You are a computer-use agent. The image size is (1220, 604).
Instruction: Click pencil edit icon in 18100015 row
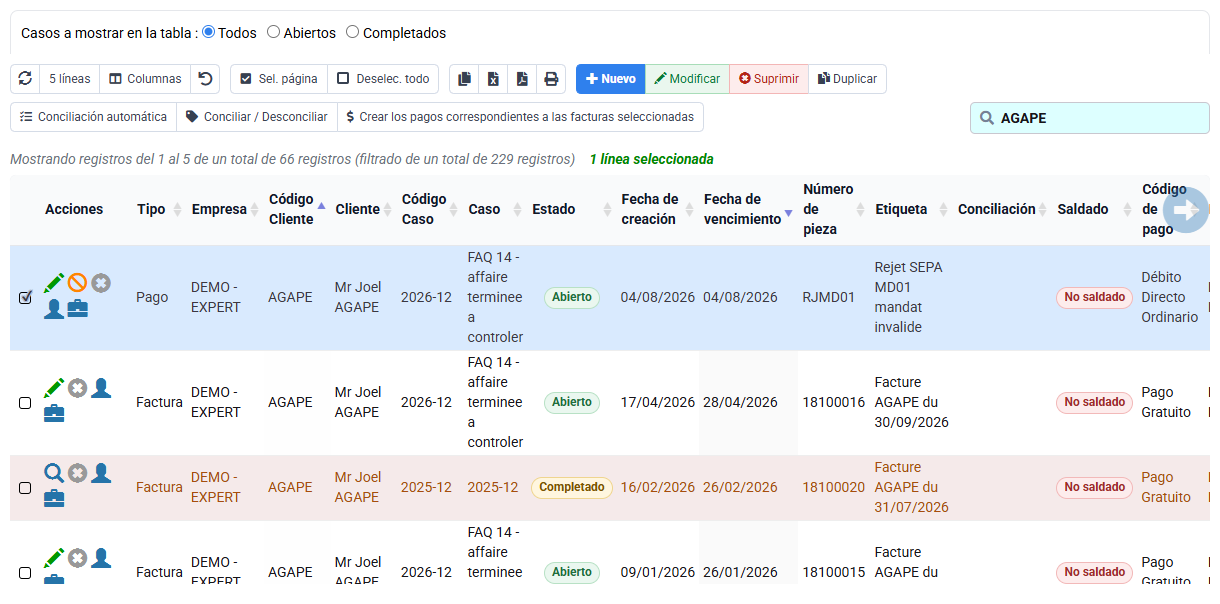54,558
